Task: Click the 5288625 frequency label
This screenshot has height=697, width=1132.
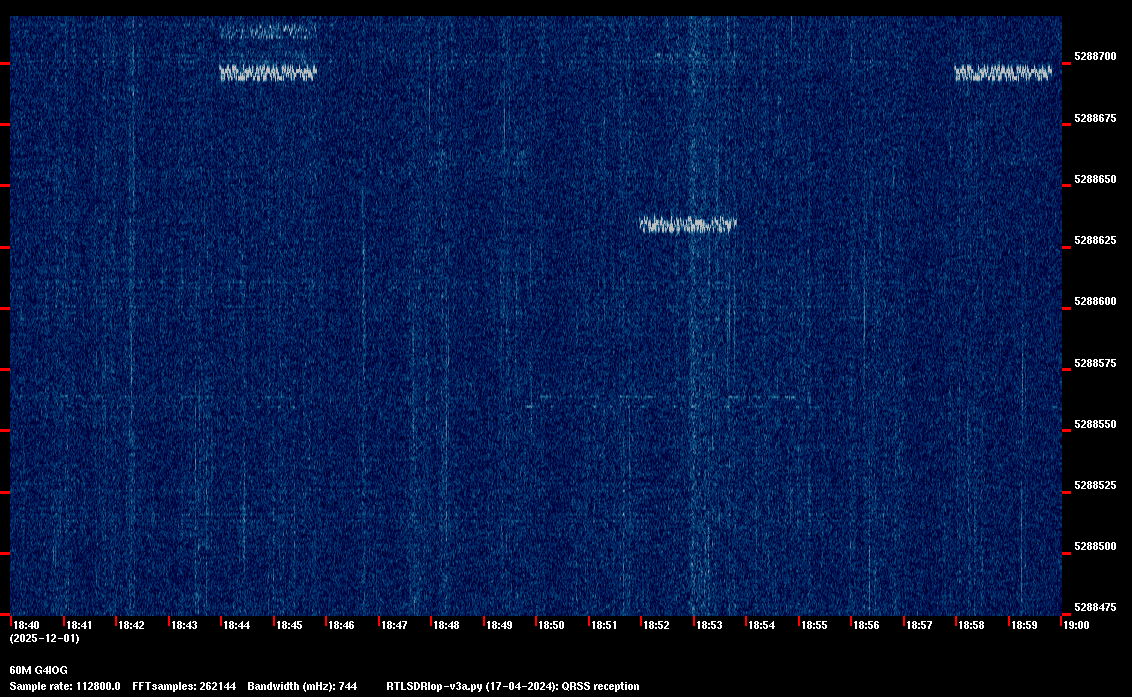Action: point(1095,241)
